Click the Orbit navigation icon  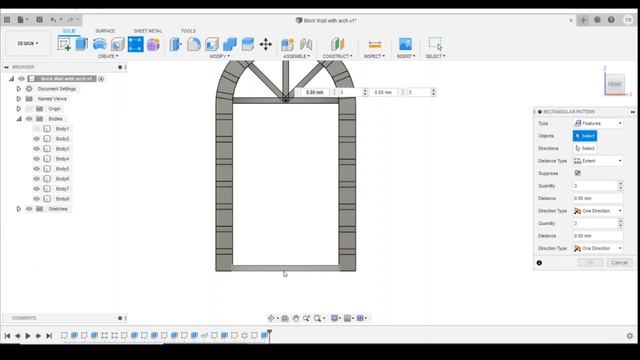[x=271, y=318]
